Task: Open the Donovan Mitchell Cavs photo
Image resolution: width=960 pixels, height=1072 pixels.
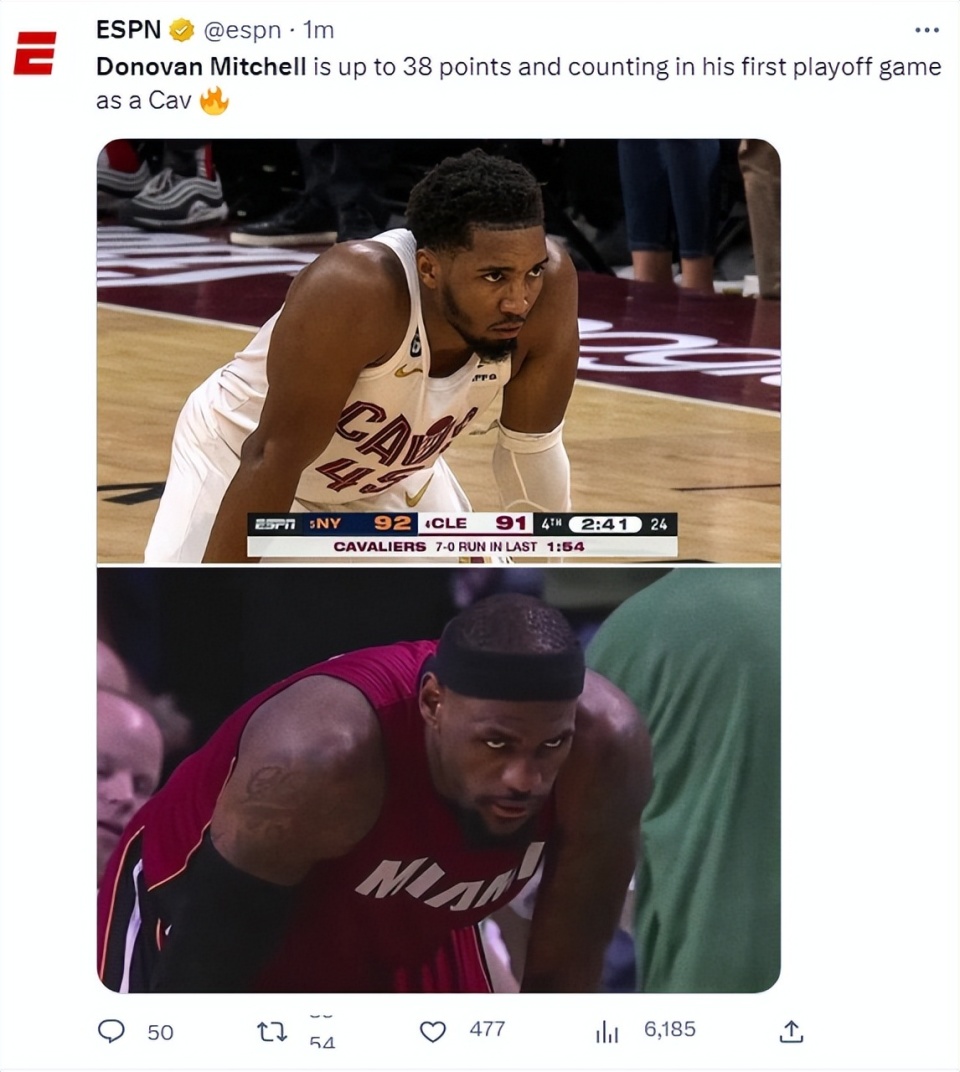Action: (x=438, y=351)
